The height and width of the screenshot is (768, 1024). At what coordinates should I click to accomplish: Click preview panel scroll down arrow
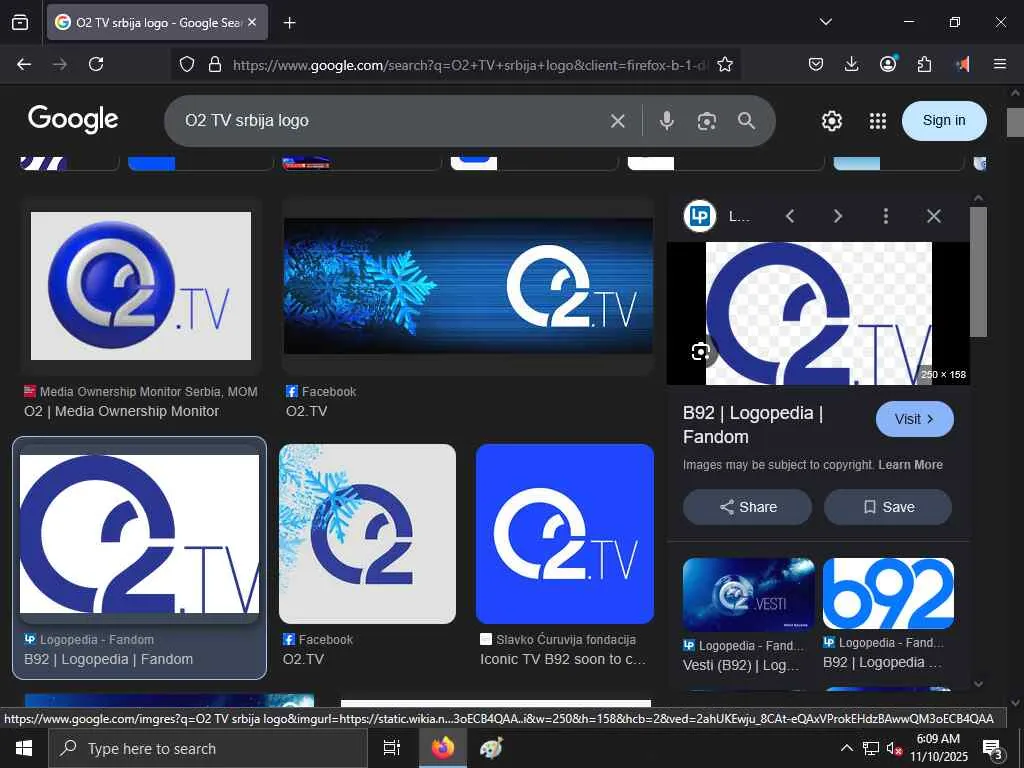click(x=978, y=684)
